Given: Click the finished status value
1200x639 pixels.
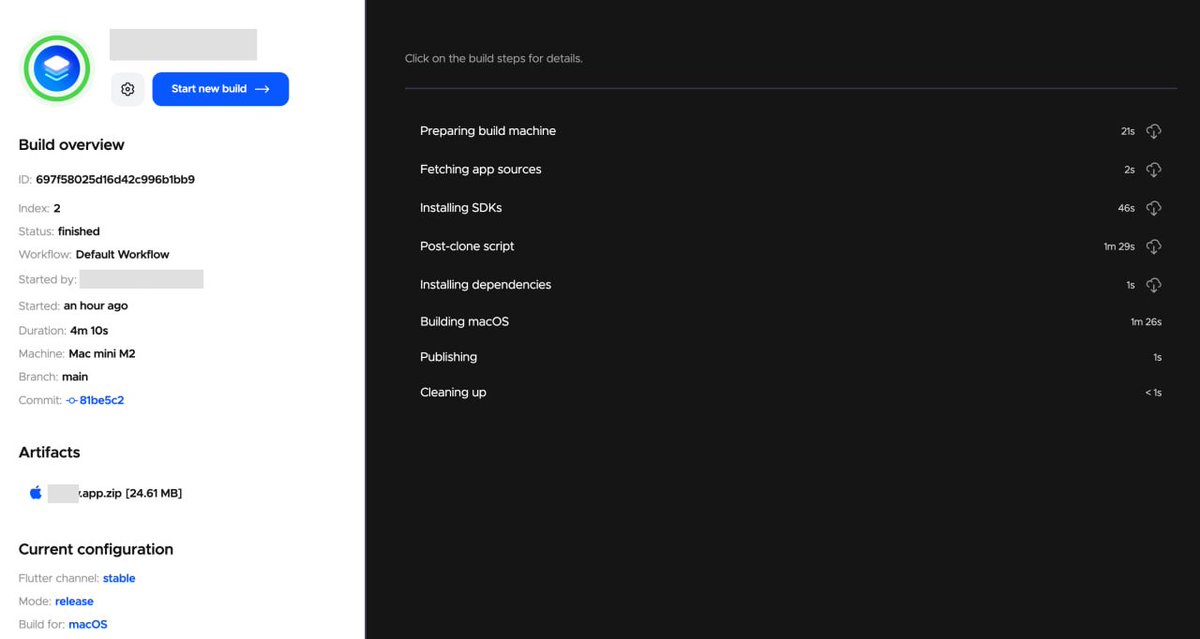Looking at the screenshot, I should coord(79,231).
